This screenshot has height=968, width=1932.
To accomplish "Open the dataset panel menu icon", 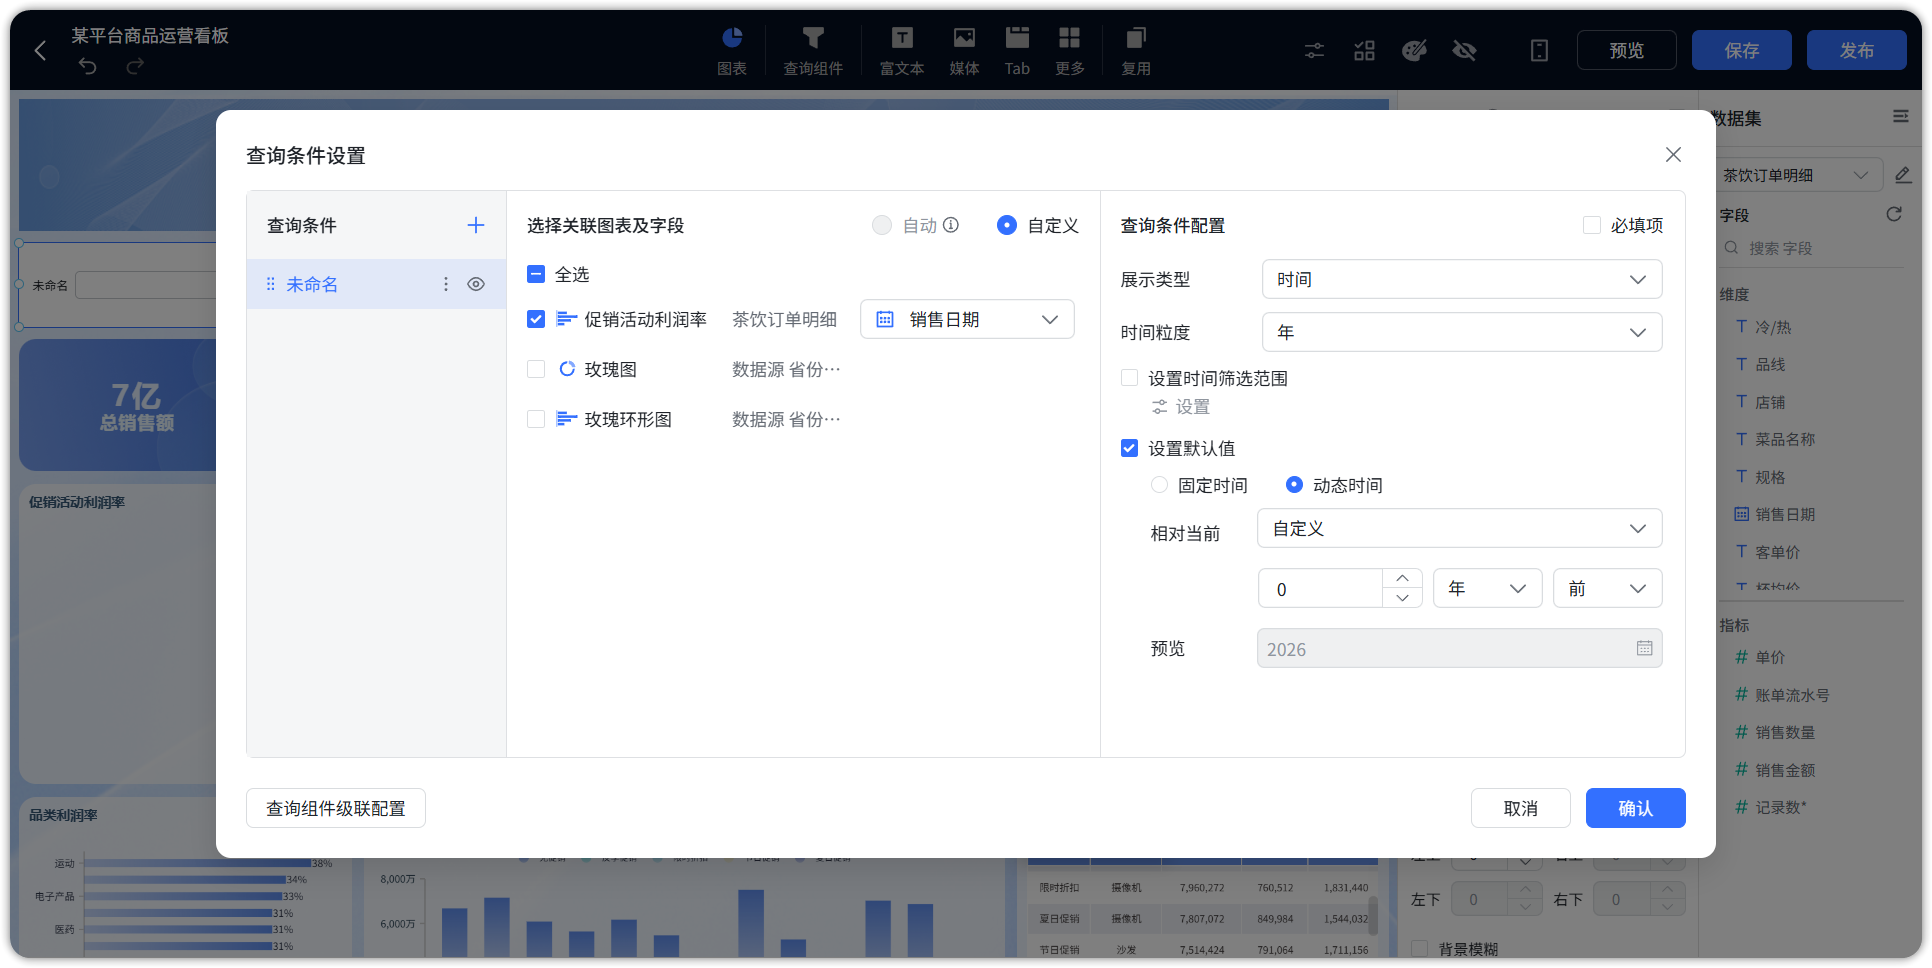I will tap(1900, 117).
